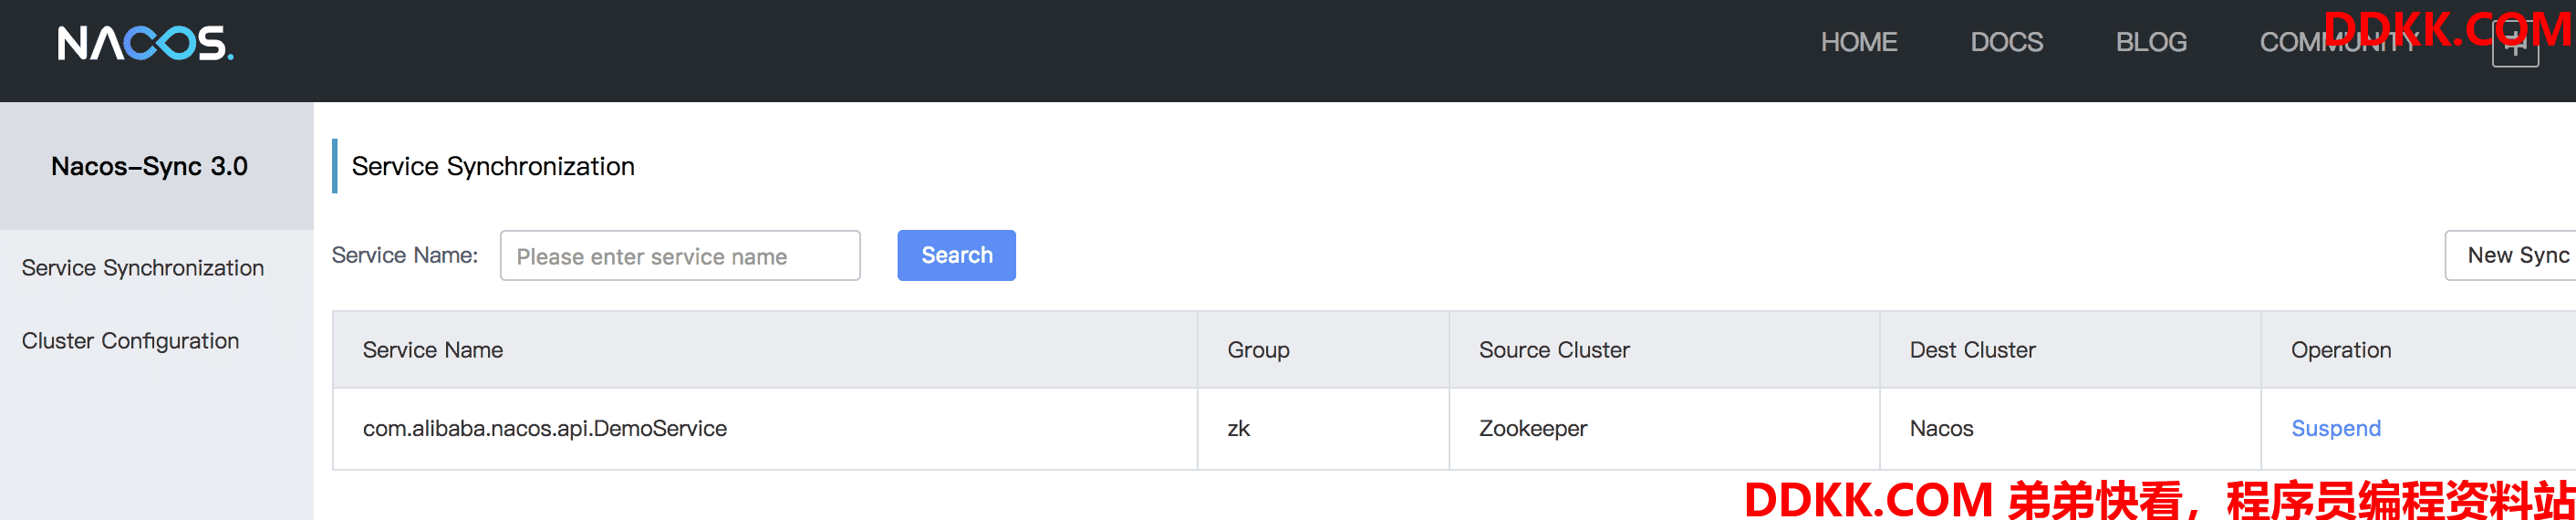Click the Source Cluster column header
The height and width of the screenshot is (520, 2576).
tap(1553, 350)
